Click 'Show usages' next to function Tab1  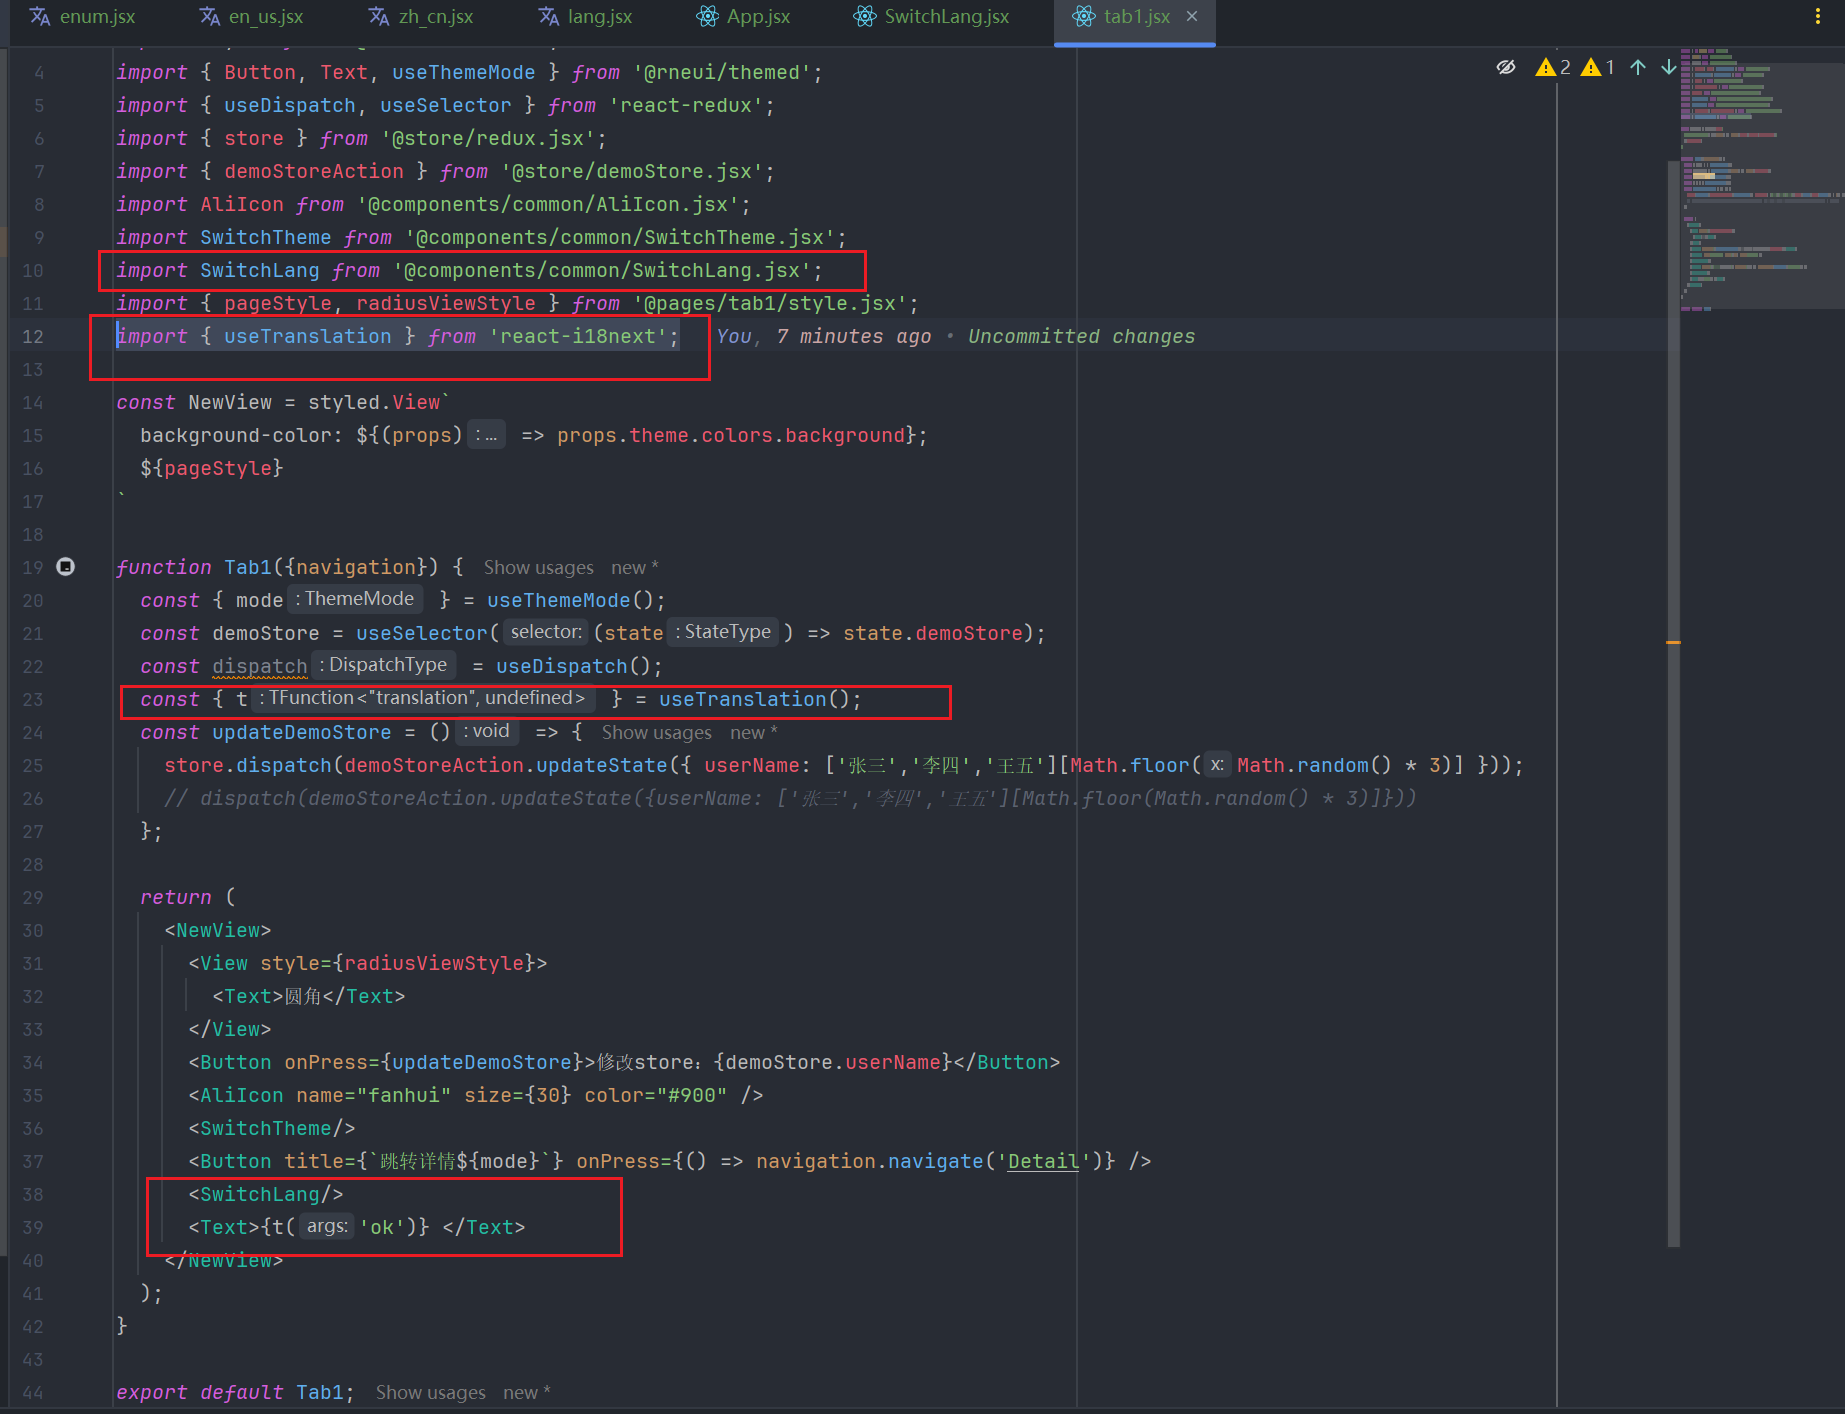538,568
